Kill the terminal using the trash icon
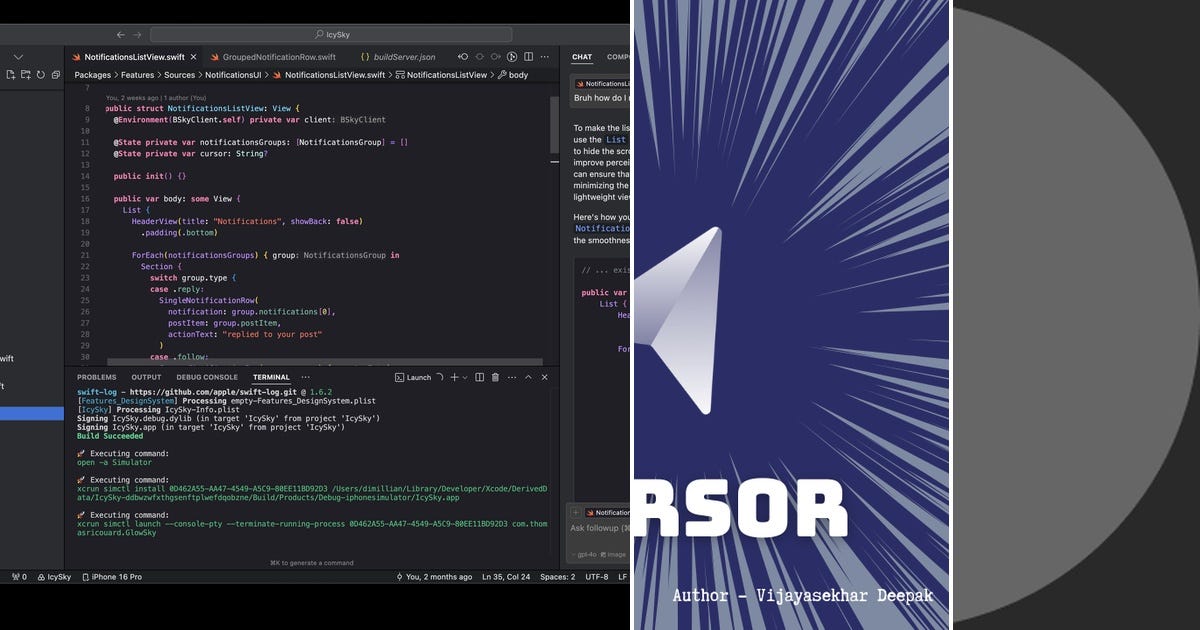1200x630 pixels. click(495, 377)
